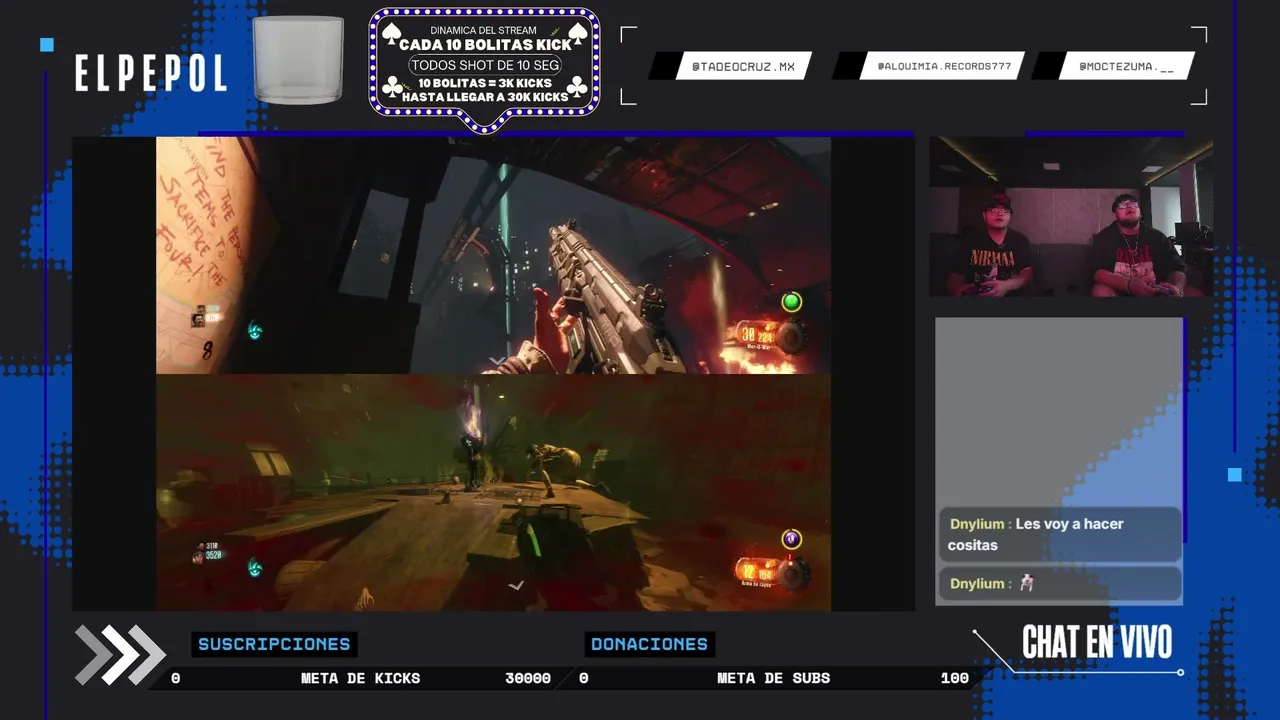Screen dimensions: 1280x720
Task: Click the grenade wheel icon beside ammo 30 224
Action: pos(792,338)
